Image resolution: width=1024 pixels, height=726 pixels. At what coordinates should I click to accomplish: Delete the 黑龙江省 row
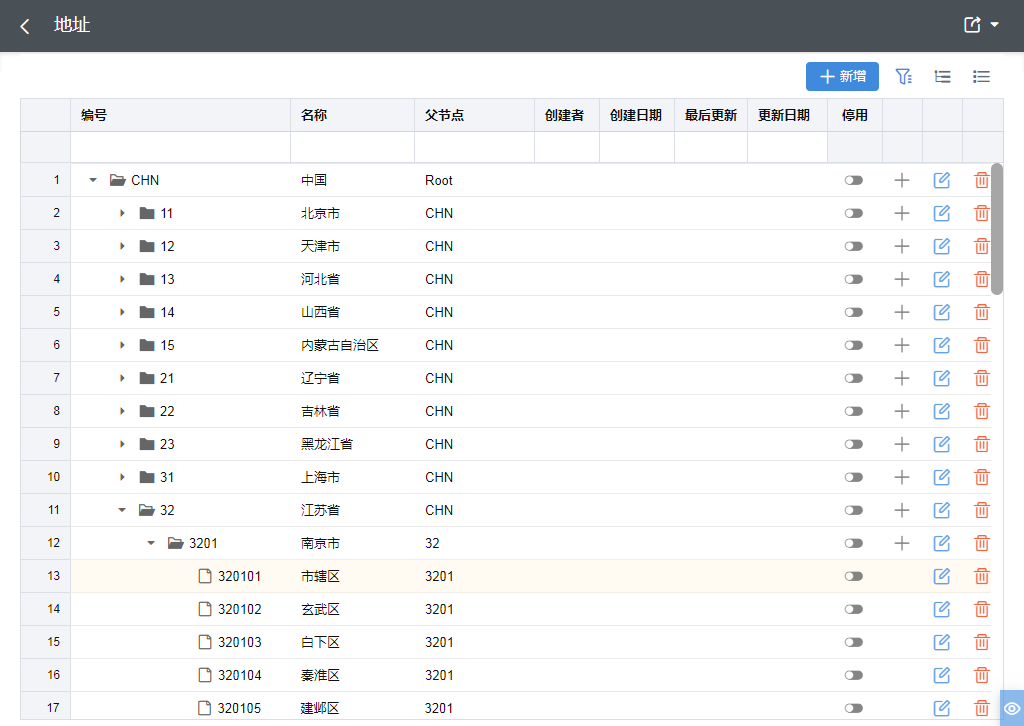point(981,444)
